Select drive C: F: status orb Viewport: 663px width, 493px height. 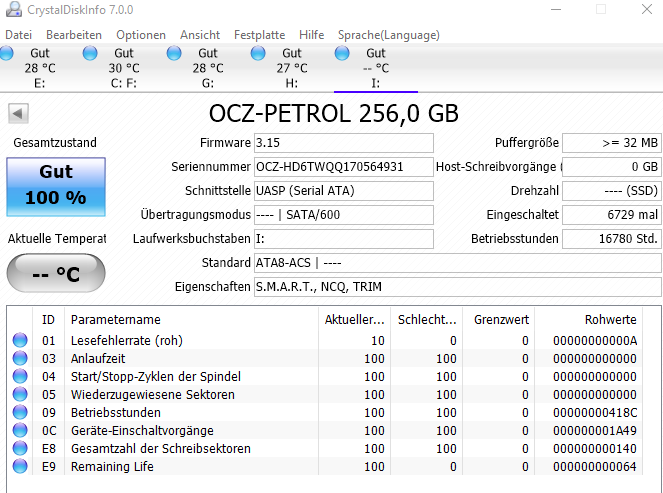(90, 53)
